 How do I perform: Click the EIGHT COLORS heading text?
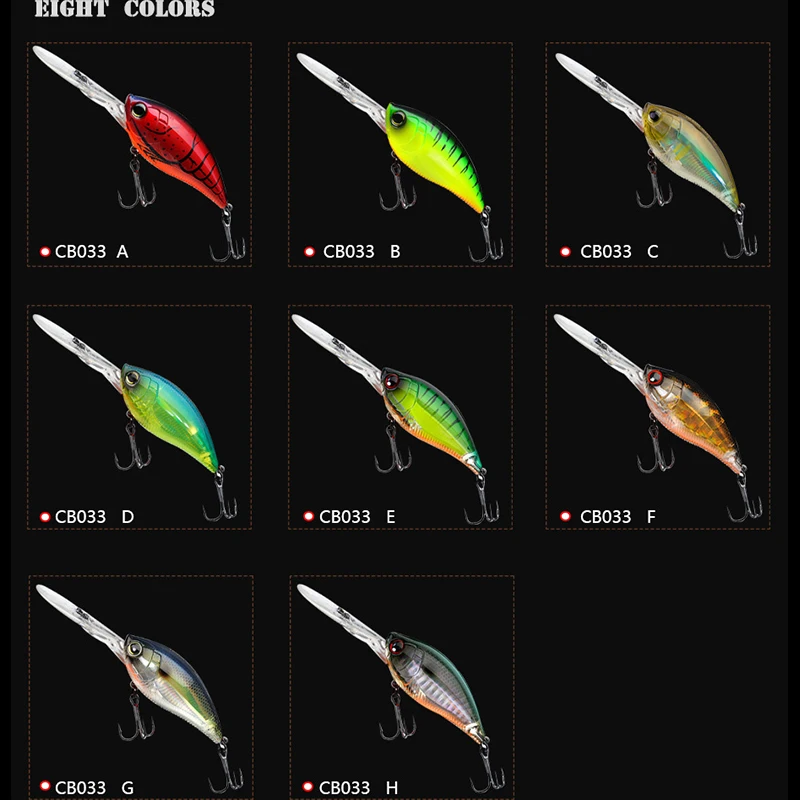coord(125,9)
